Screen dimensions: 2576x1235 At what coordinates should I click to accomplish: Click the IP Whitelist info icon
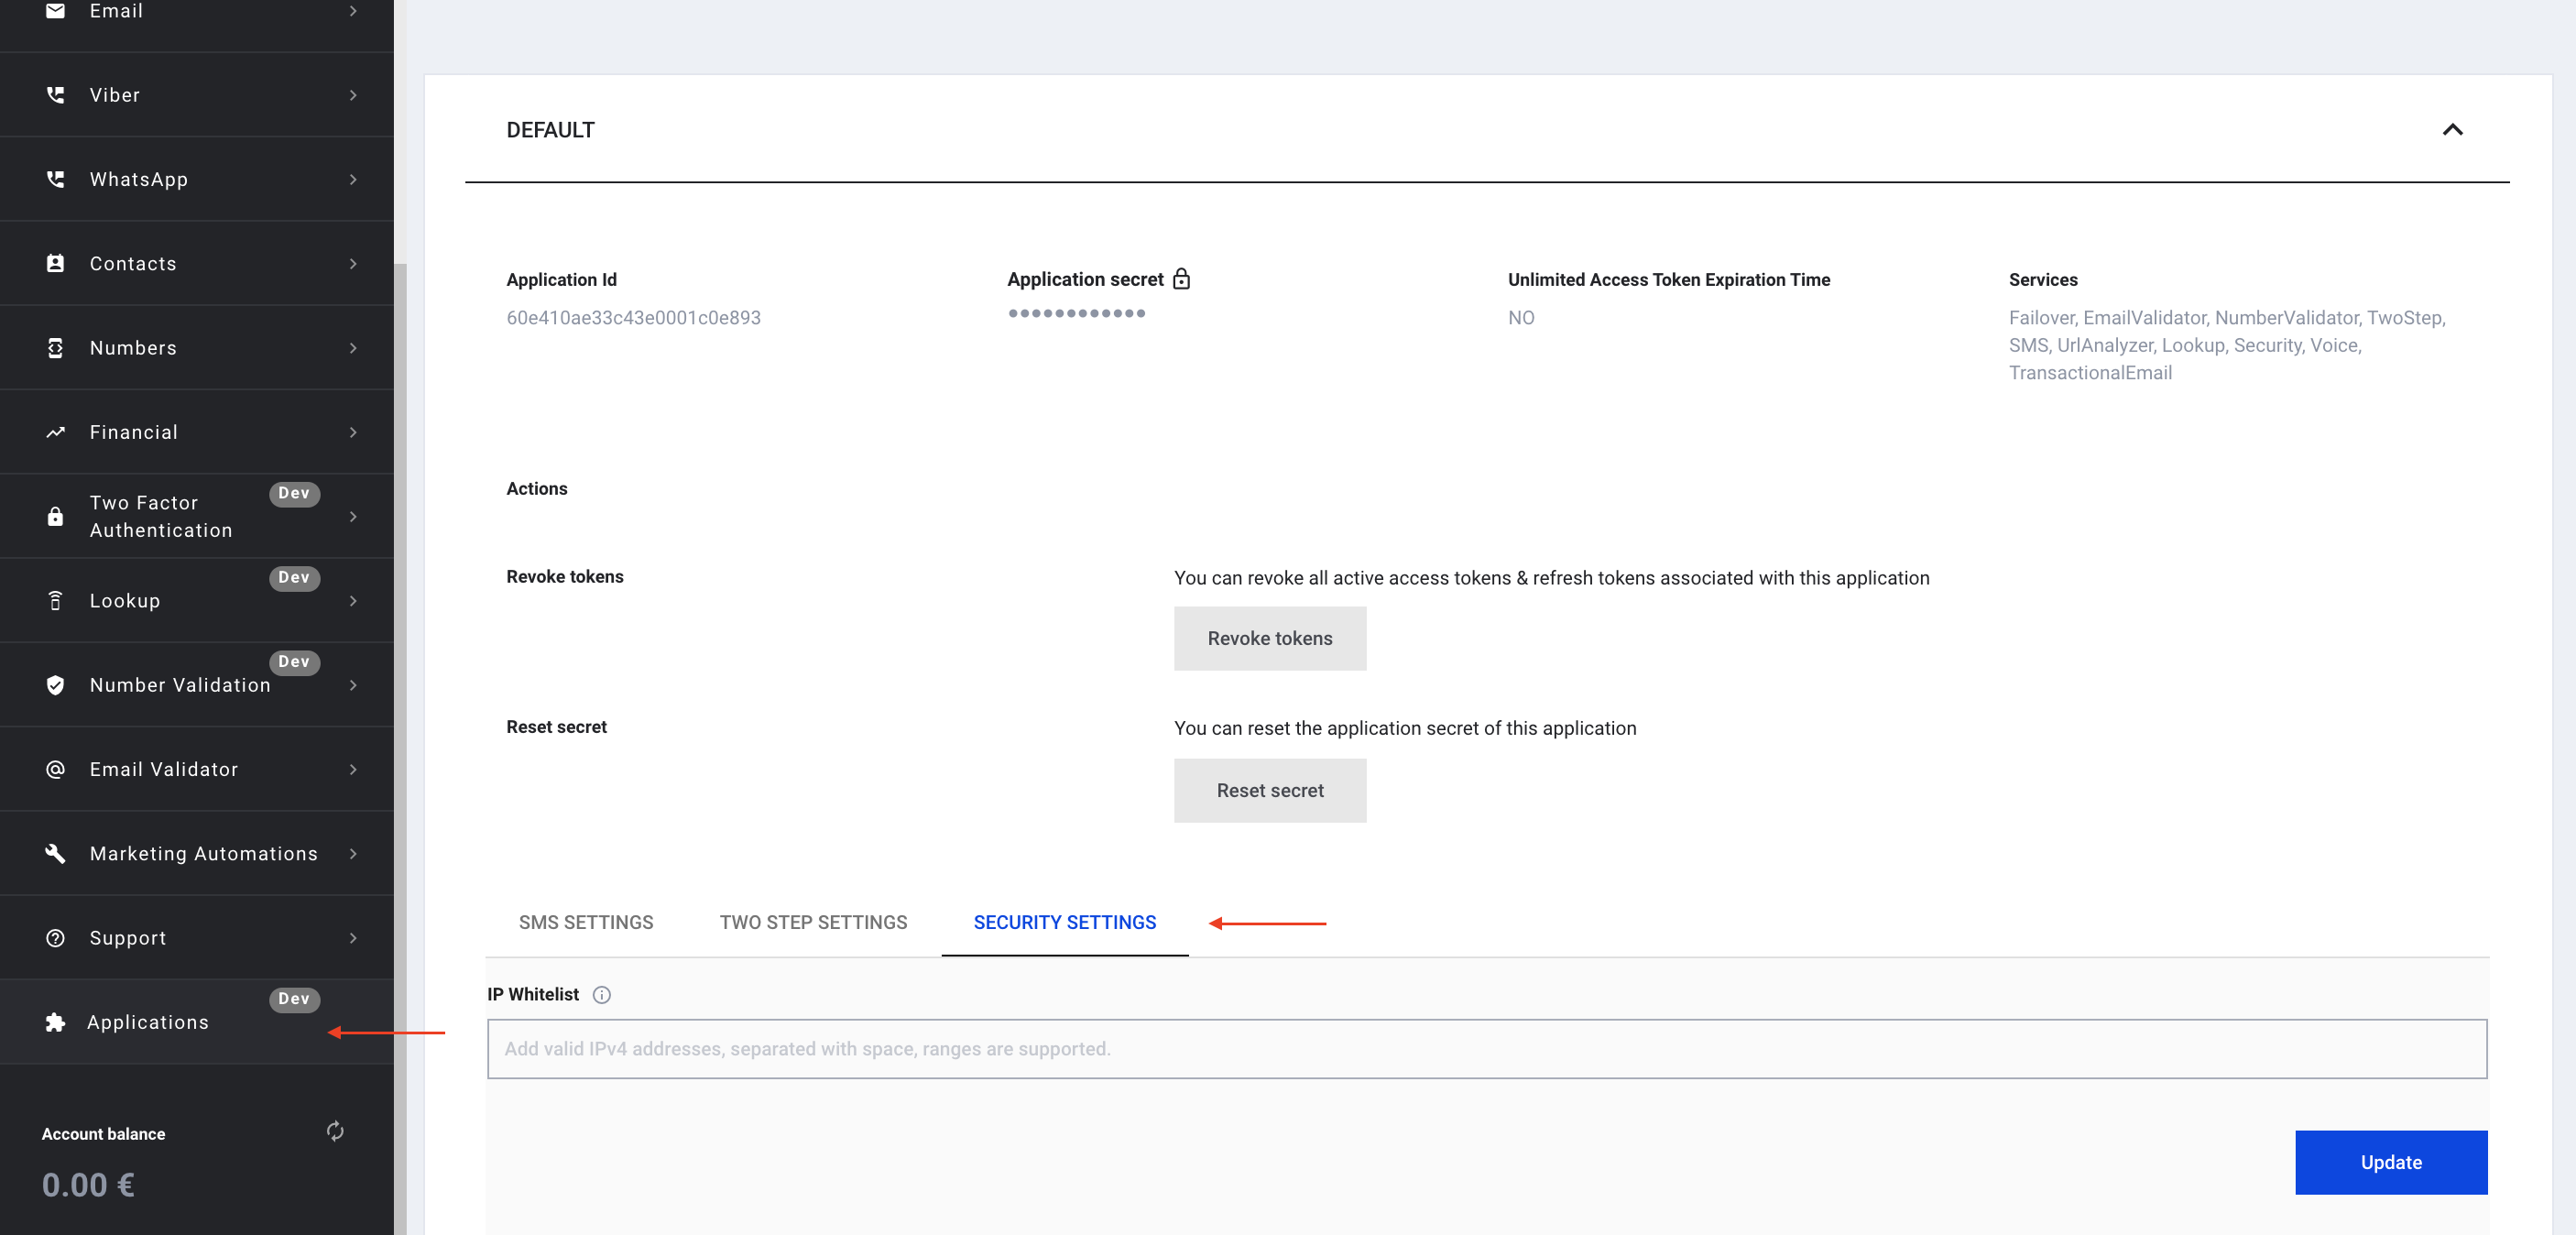pos(601,994)
